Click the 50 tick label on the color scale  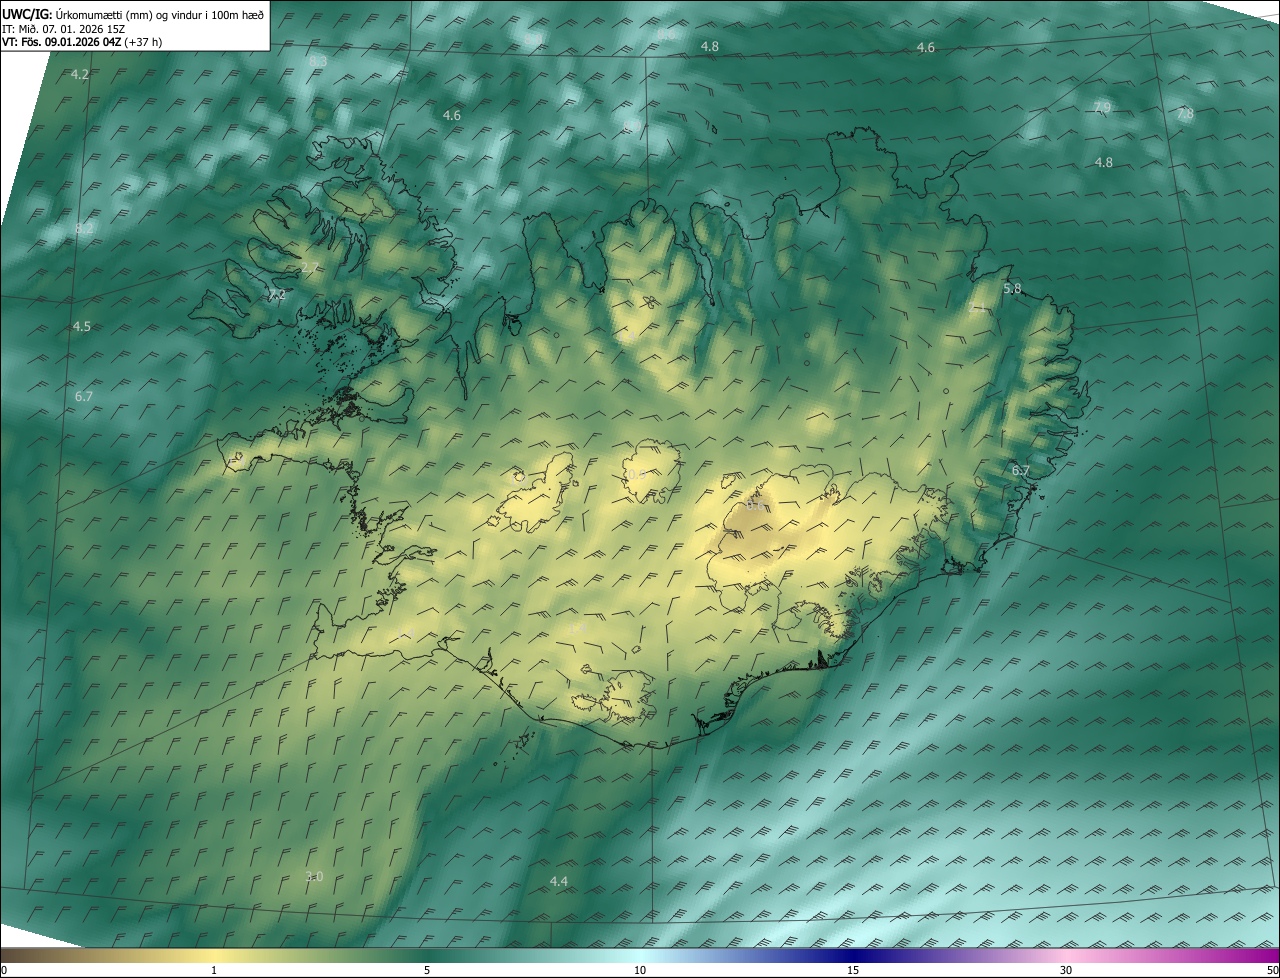click(1272, 970)
